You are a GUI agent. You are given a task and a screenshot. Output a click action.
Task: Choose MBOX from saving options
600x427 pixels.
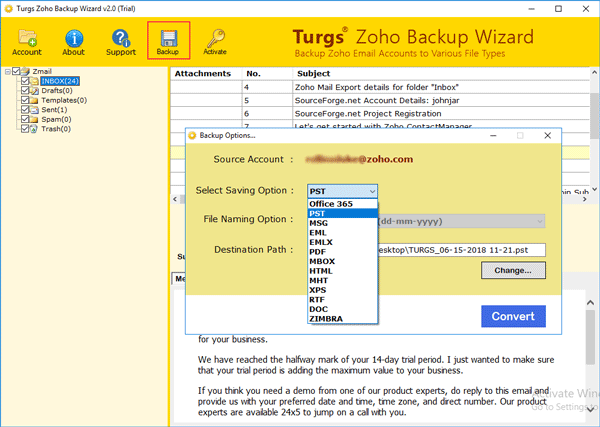pyautogui.click(x=342, y=261)
